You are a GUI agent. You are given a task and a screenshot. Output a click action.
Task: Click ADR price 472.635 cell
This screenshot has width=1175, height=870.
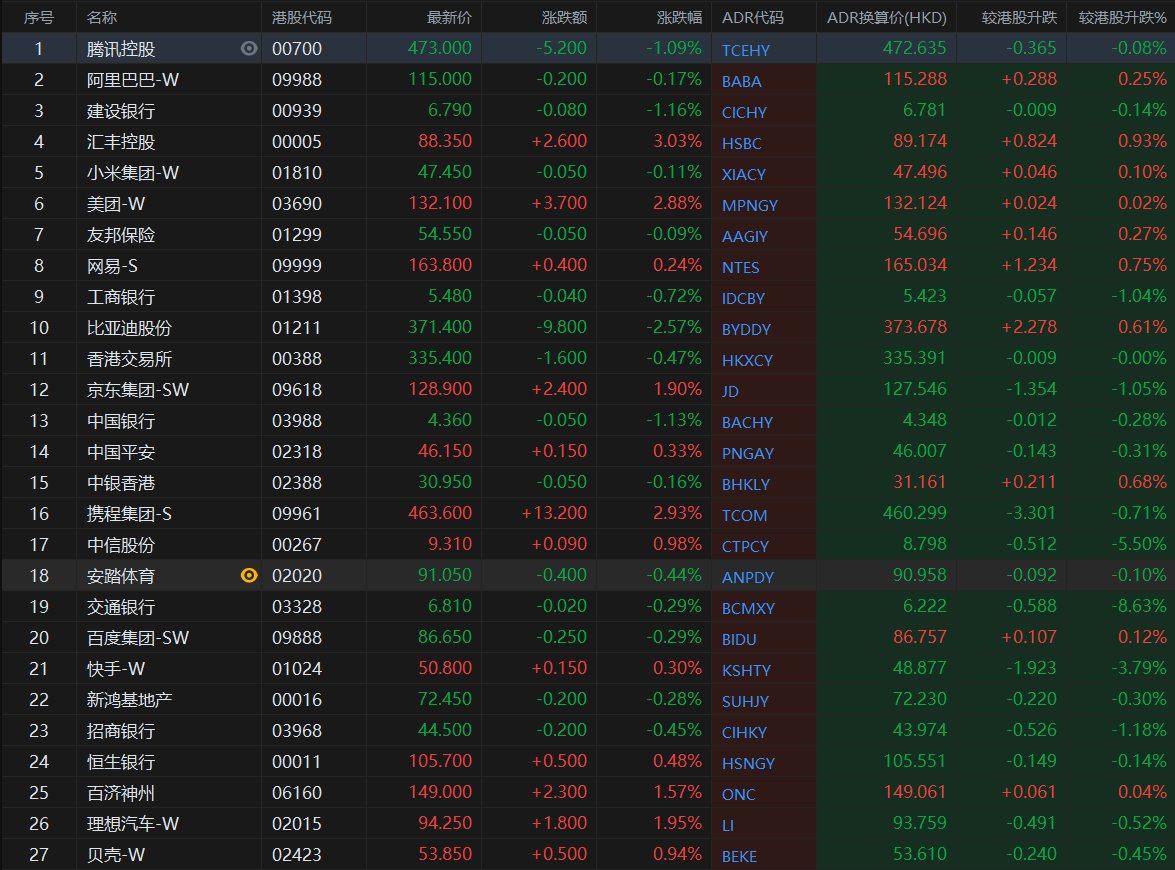914,48
